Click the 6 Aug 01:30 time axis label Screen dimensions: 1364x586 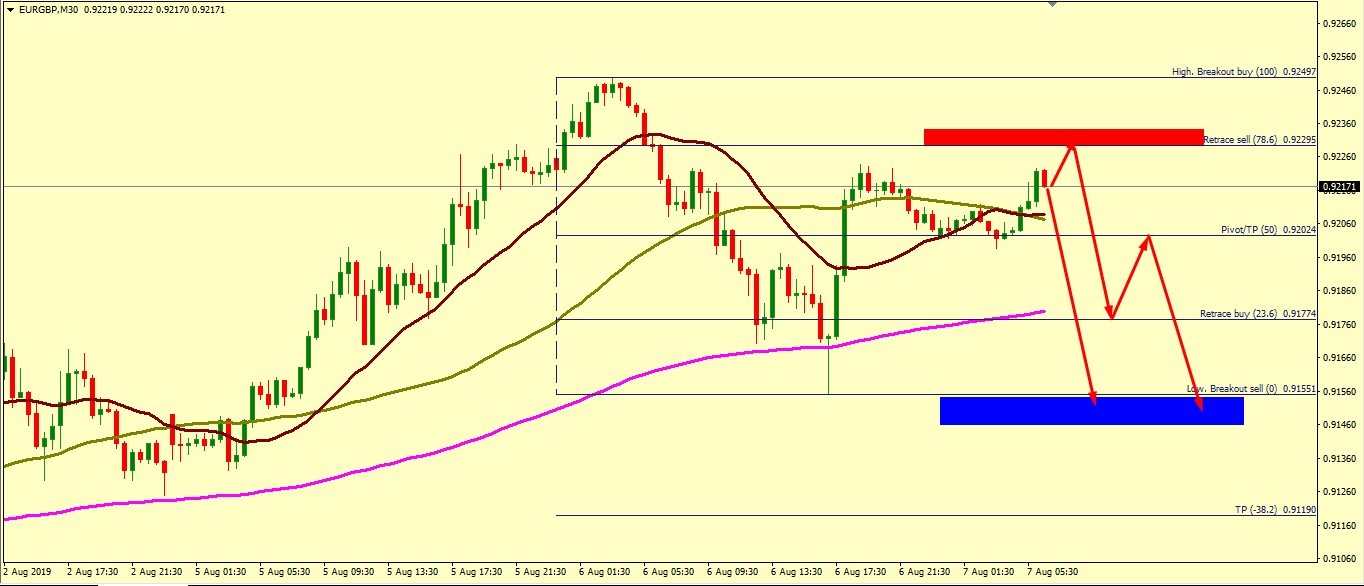tap(606, 572)
